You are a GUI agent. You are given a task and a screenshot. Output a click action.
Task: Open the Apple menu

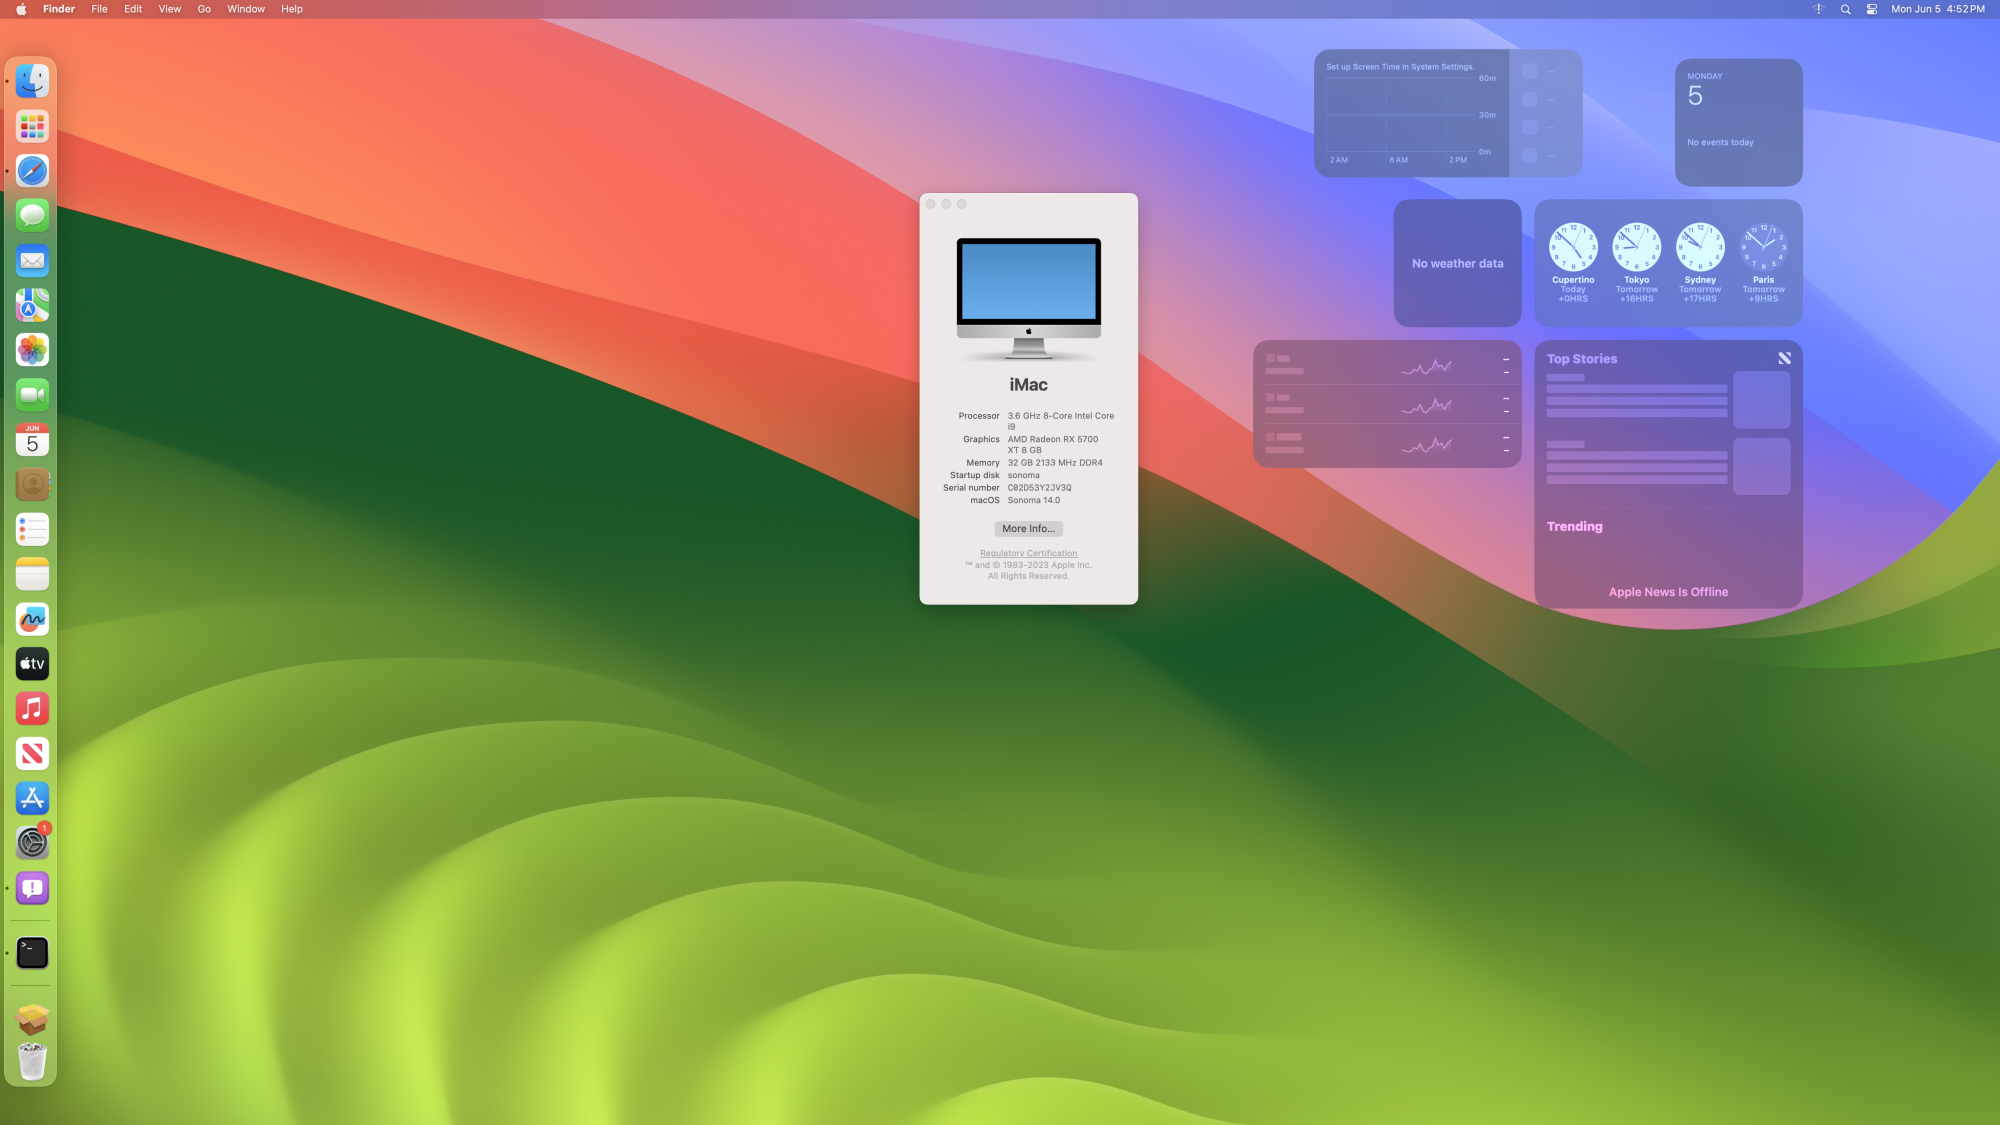21,9
